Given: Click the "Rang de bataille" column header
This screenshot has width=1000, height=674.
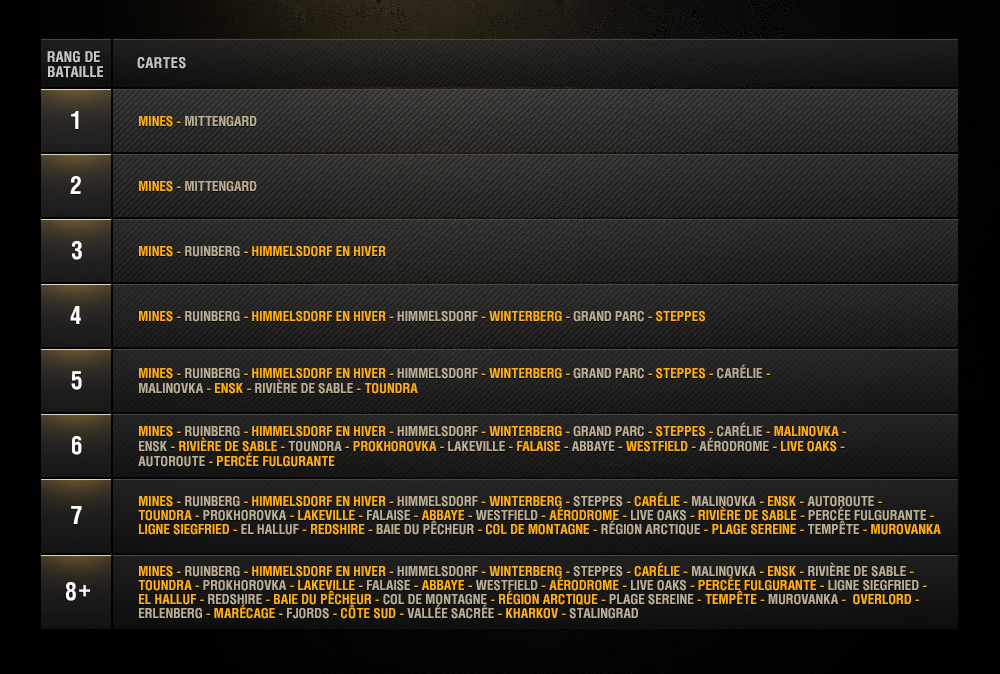Looking at the screenshot, I should click(75, 64).
